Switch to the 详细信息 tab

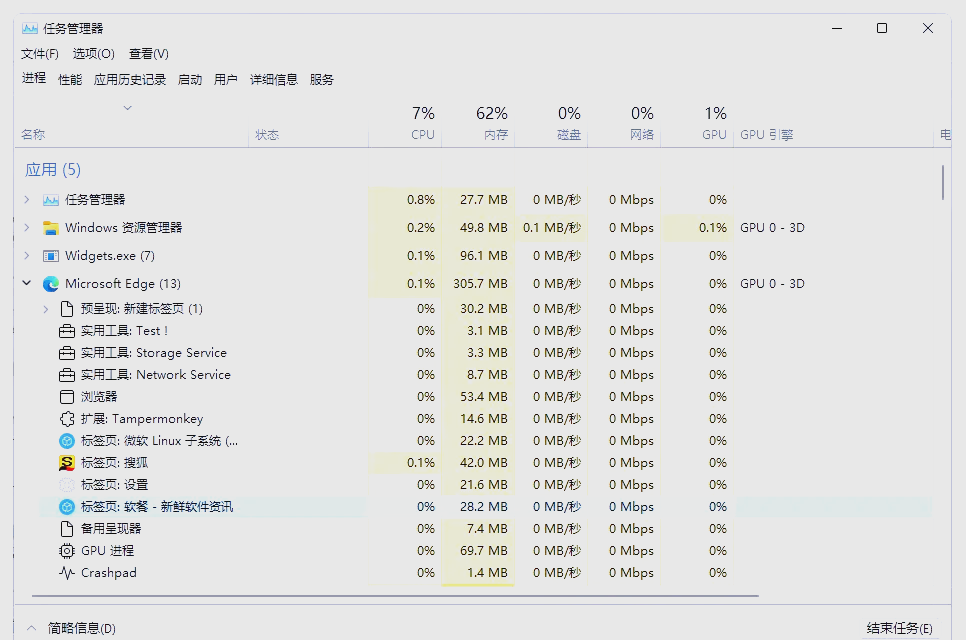point(274,79)
